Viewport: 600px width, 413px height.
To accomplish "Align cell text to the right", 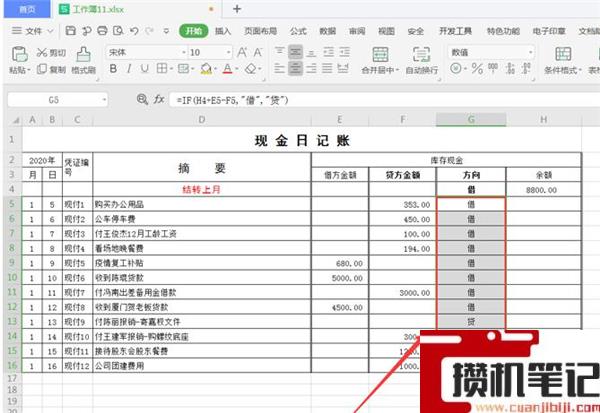I will tap(311, 69).
